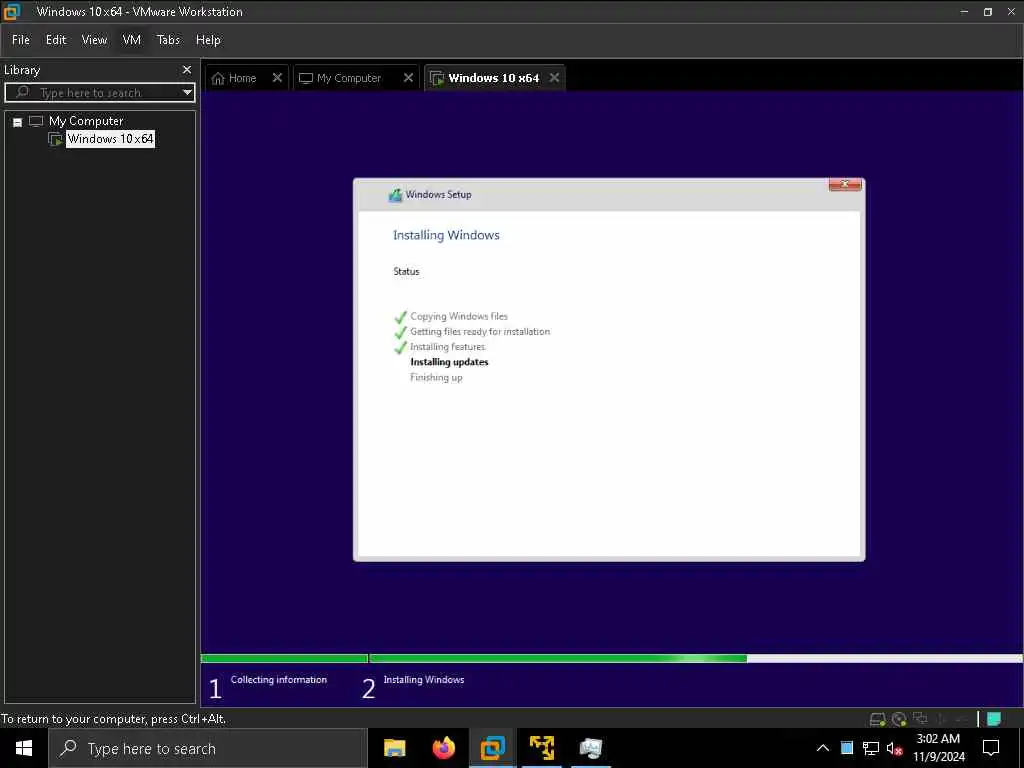
Task: Close the Windows 10 x64 tab
Action: pyautogui.click(x=554, y=78)
